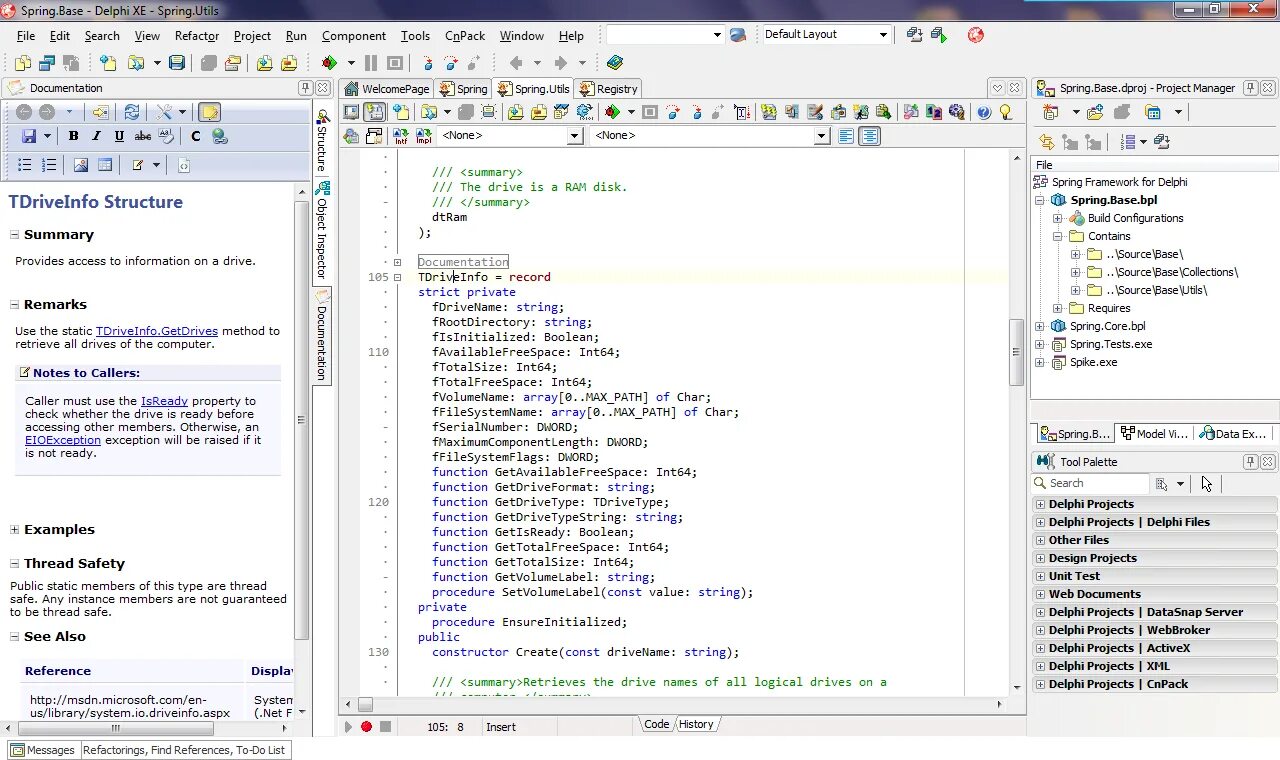Open the Refactor menu
The image size is (1280, 760).
(196, 36)
